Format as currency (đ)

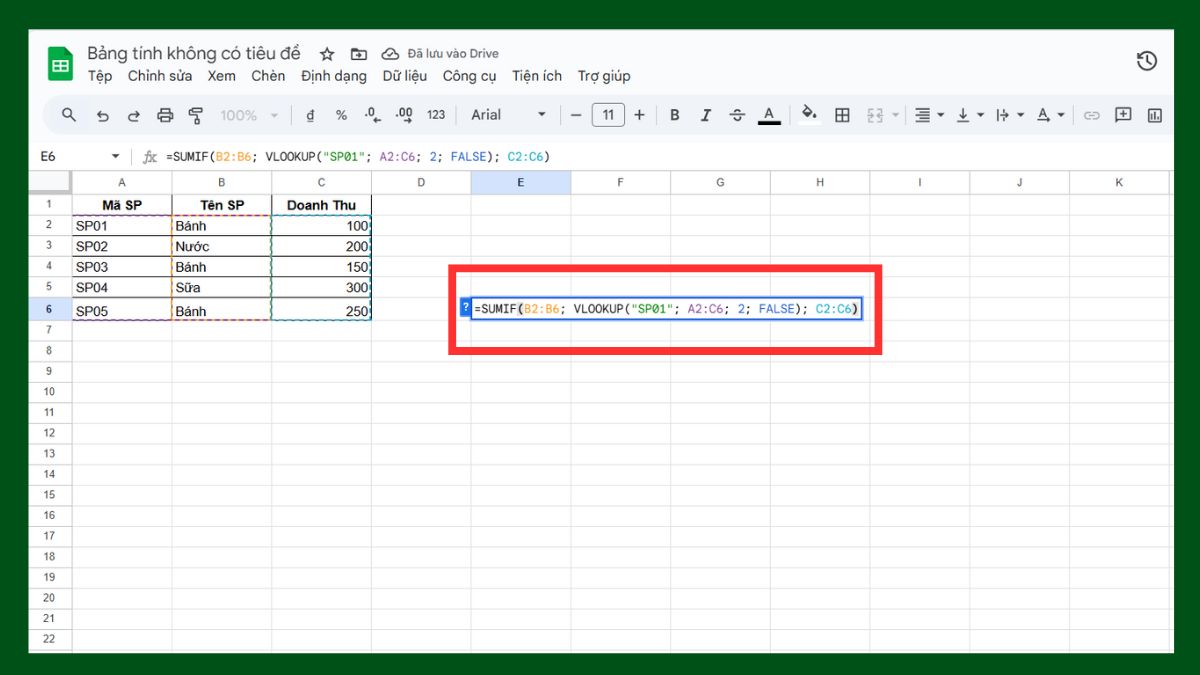pyautogui.click(x=310, y=115)
